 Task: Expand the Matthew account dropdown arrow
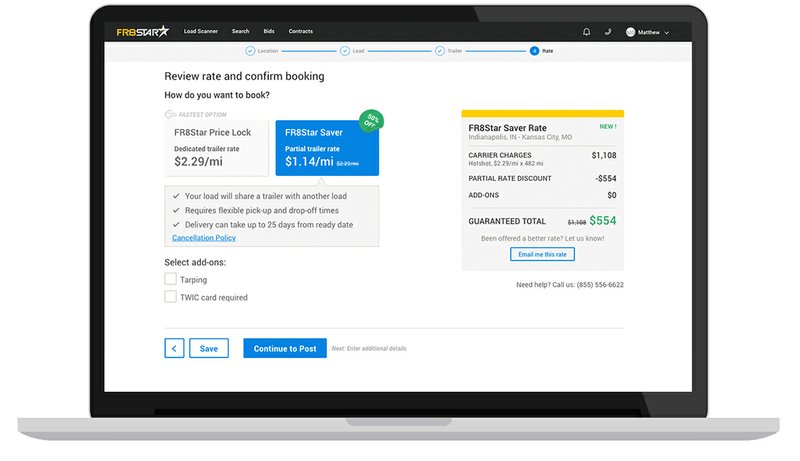[x=666, y=33]
